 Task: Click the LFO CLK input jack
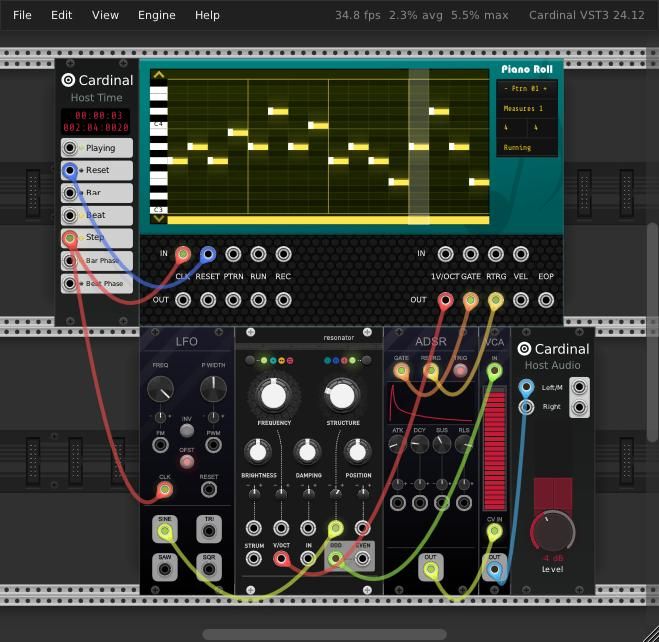tap(165, 489)
